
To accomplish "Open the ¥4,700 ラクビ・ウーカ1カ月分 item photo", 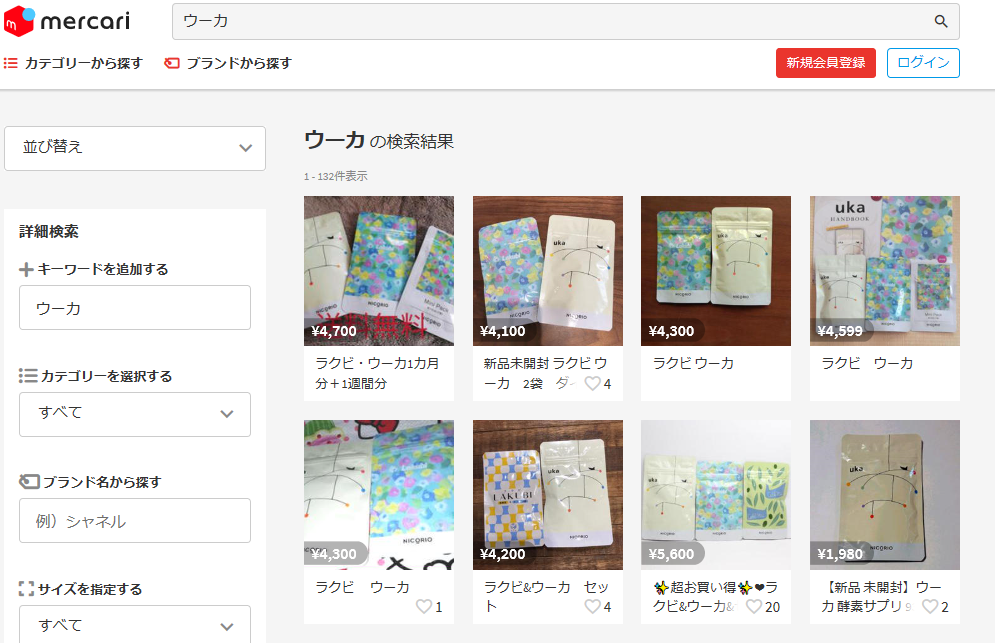I will (x=379, y=271).
